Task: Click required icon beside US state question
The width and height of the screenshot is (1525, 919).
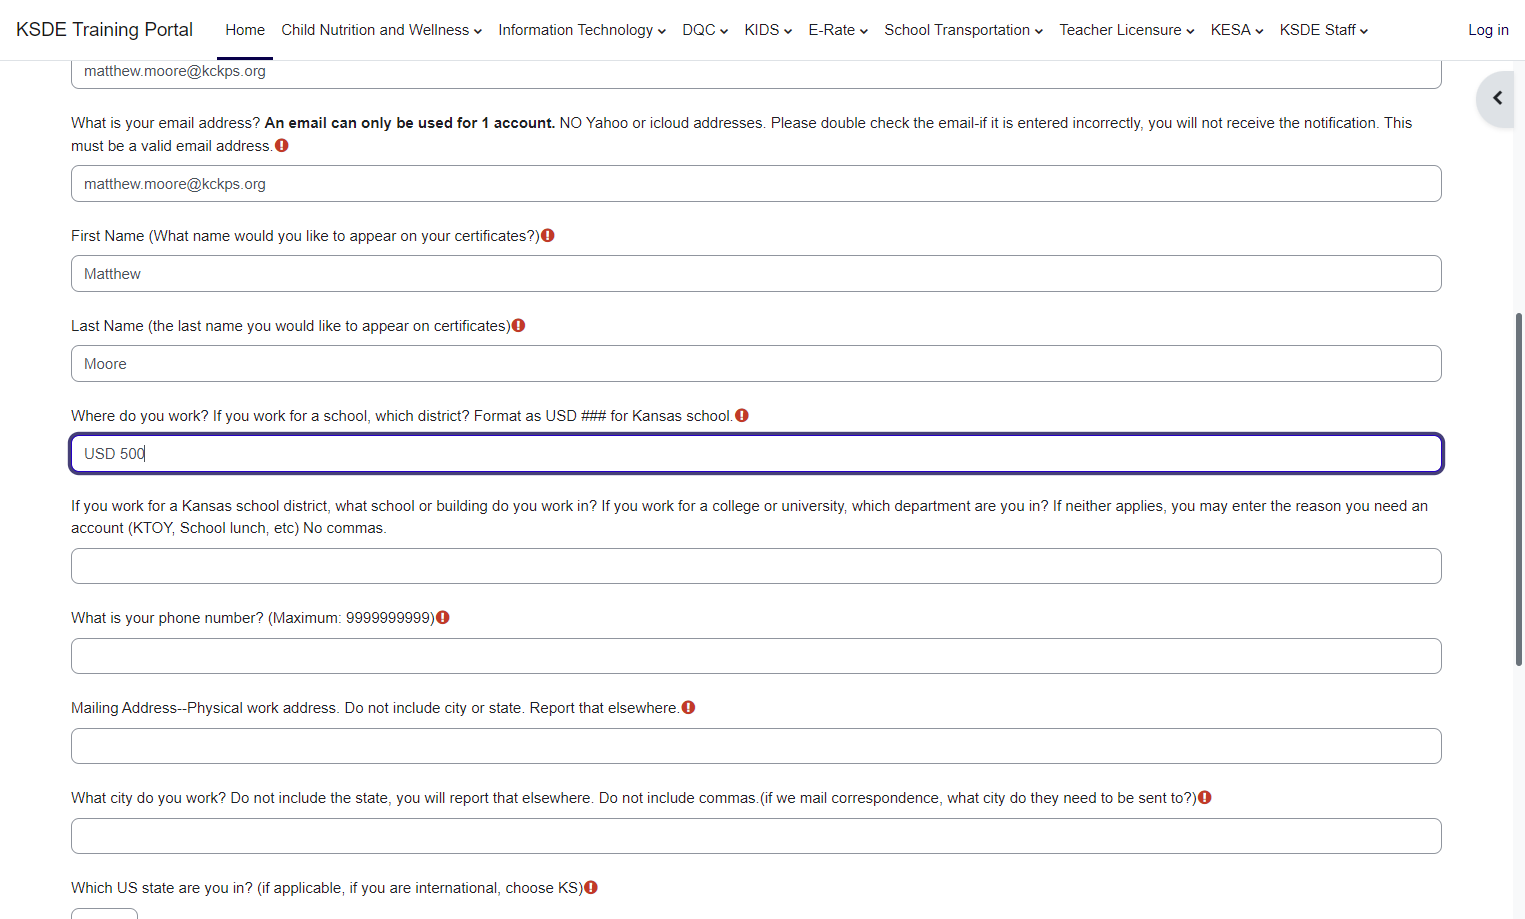Action: (591, 888)
